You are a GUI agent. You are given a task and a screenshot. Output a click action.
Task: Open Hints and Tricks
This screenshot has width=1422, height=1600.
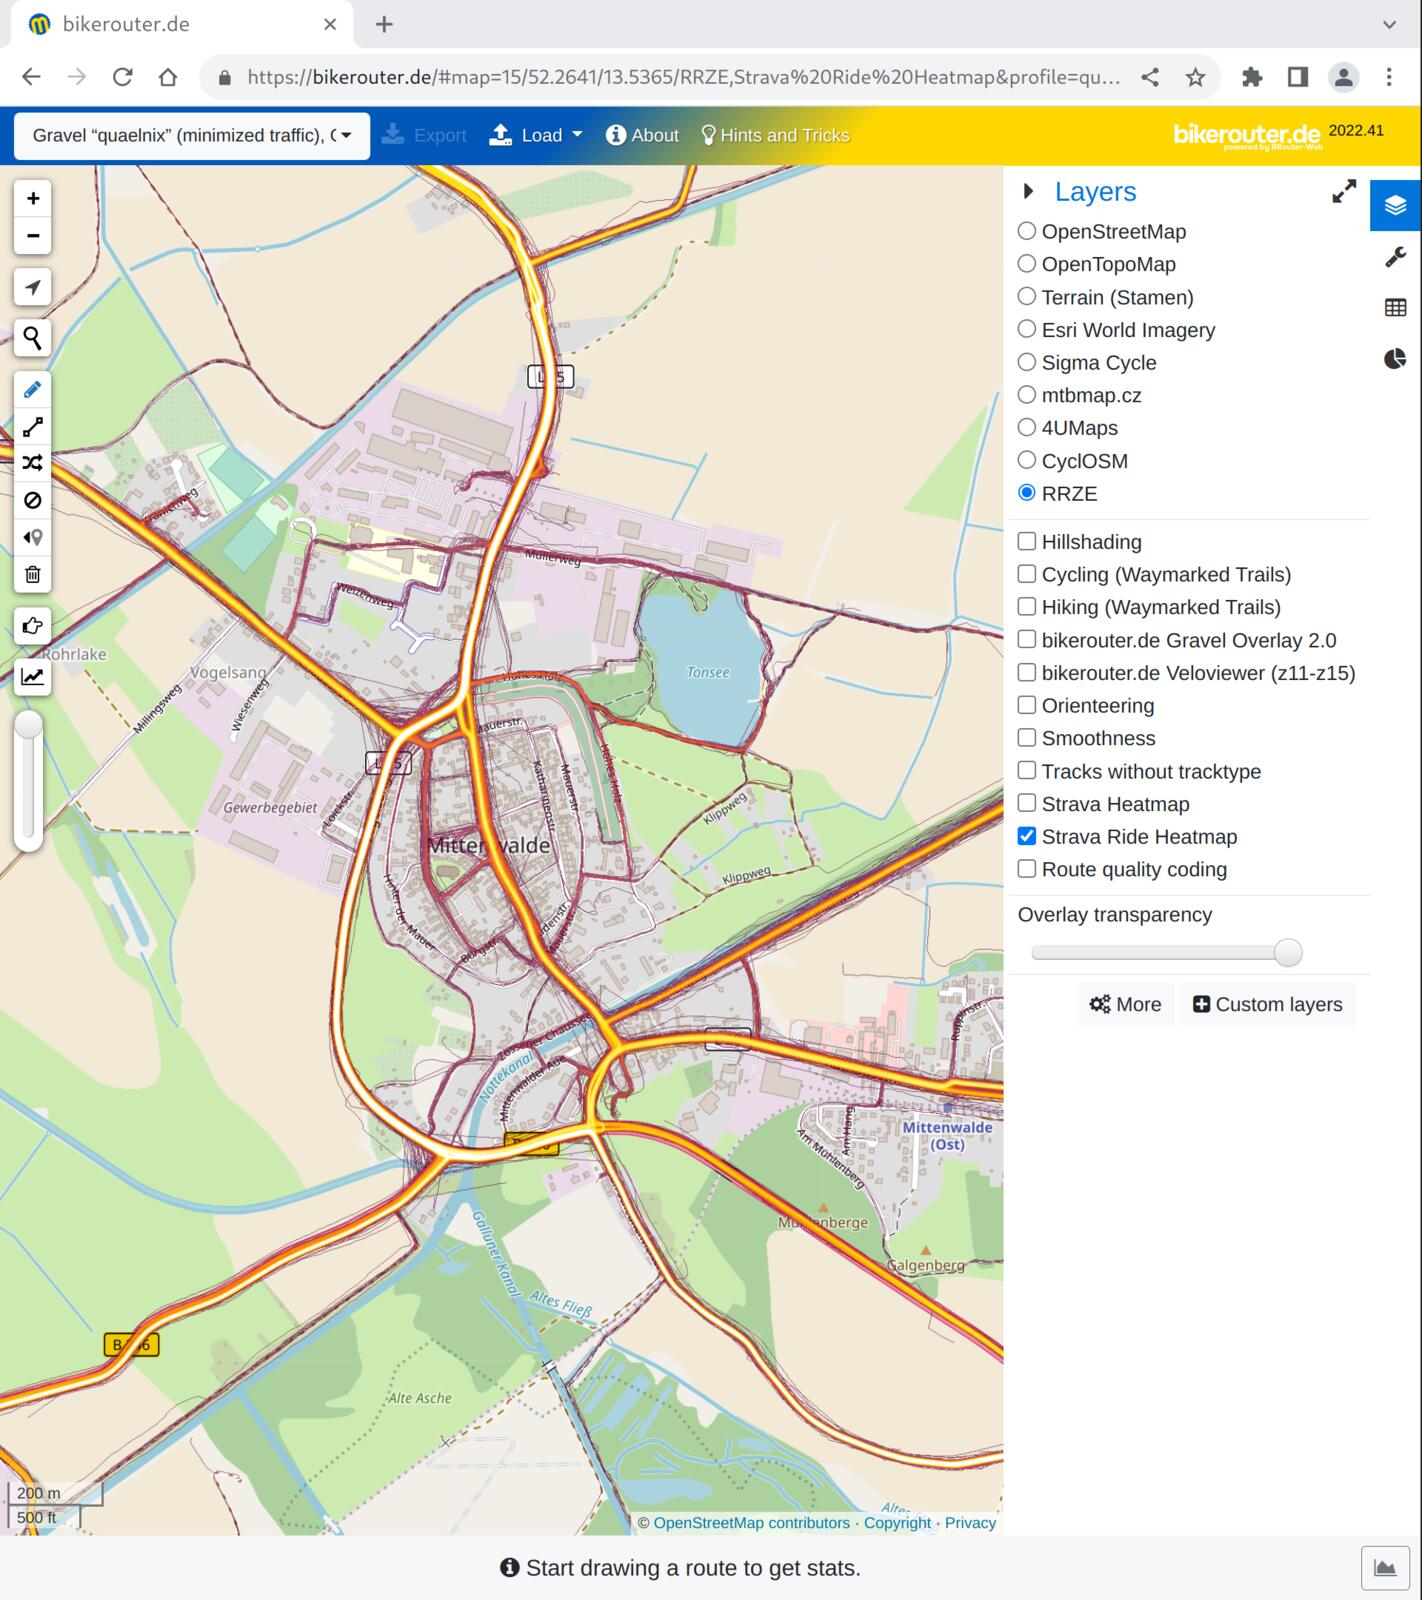coord(775,135)
